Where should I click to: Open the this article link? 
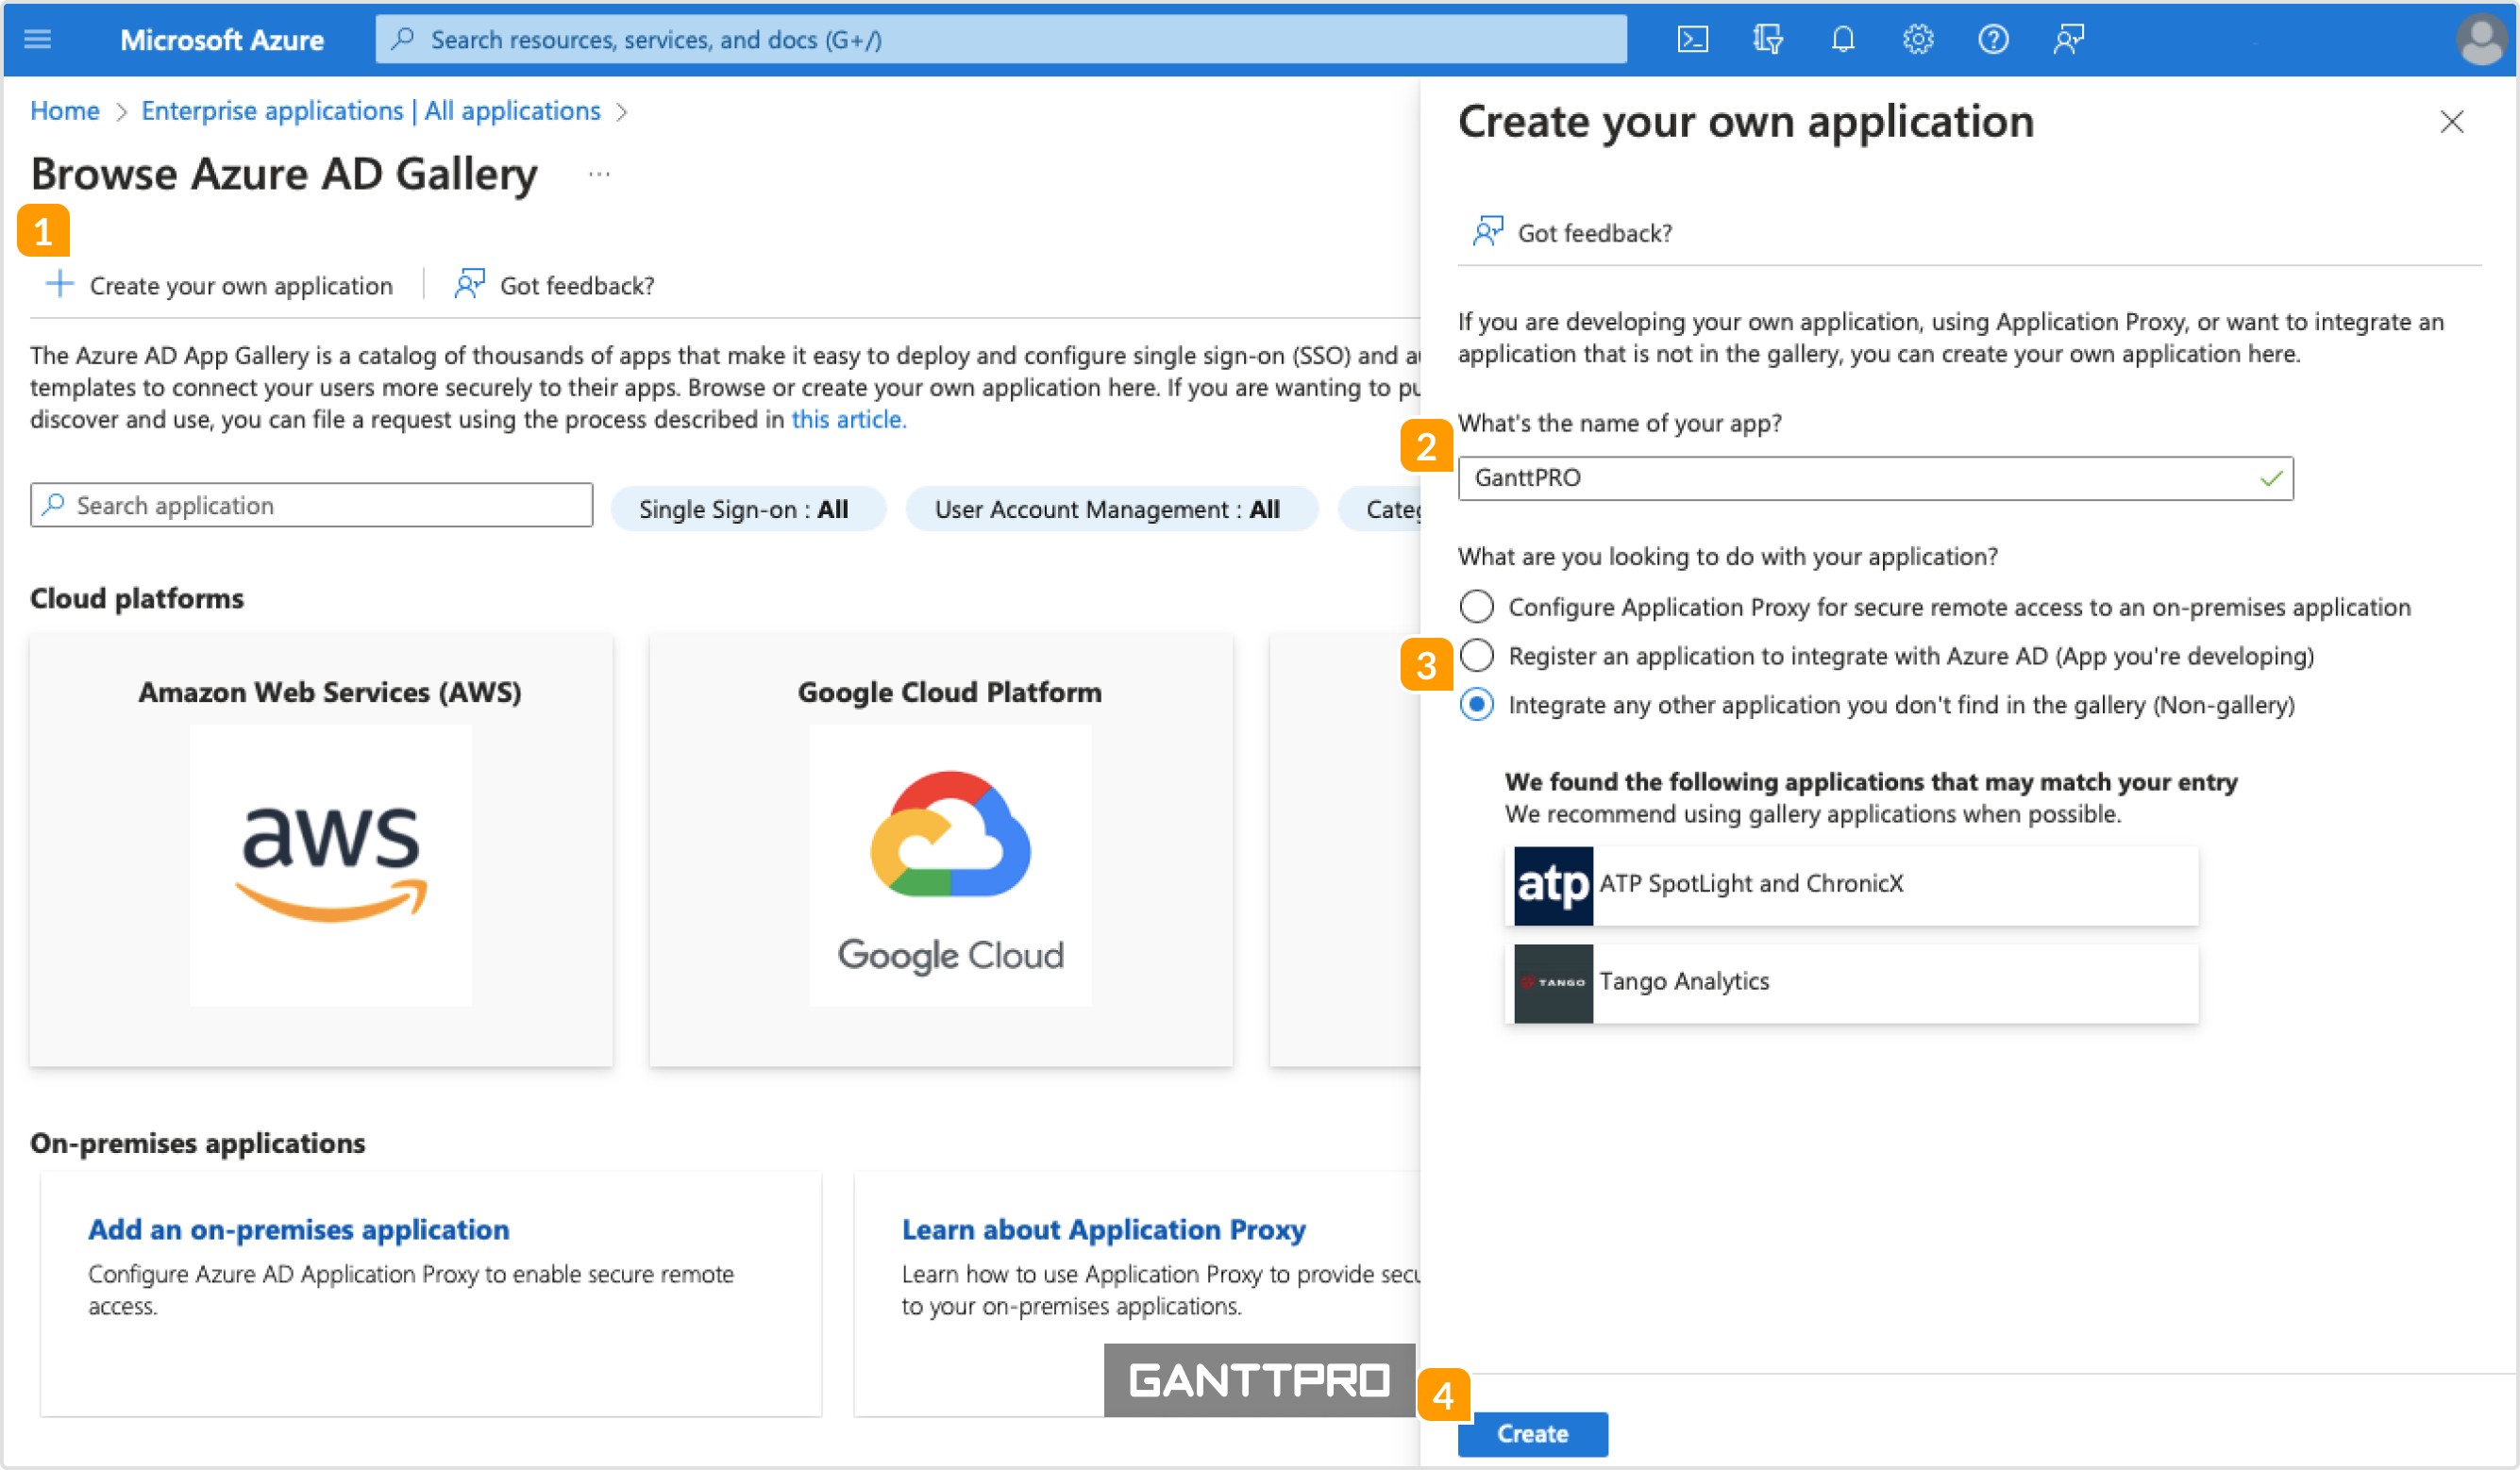click(x=848, y=419)
